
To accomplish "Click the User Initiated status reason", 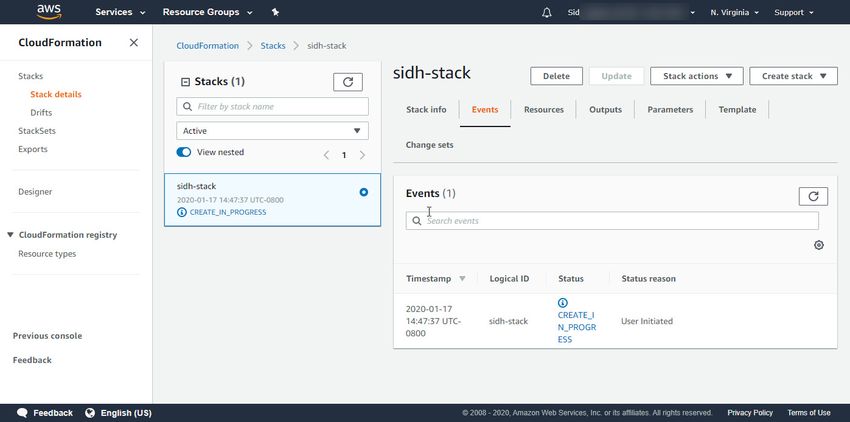I will 647,321.
